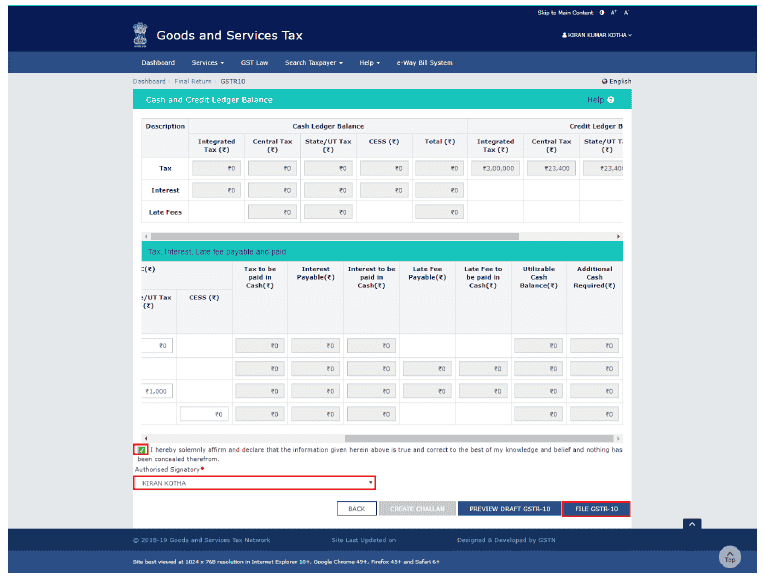Expand the Search Taxpayer menu
The width and height of the screenshot is (765, 583).
(x=314, y=62)
